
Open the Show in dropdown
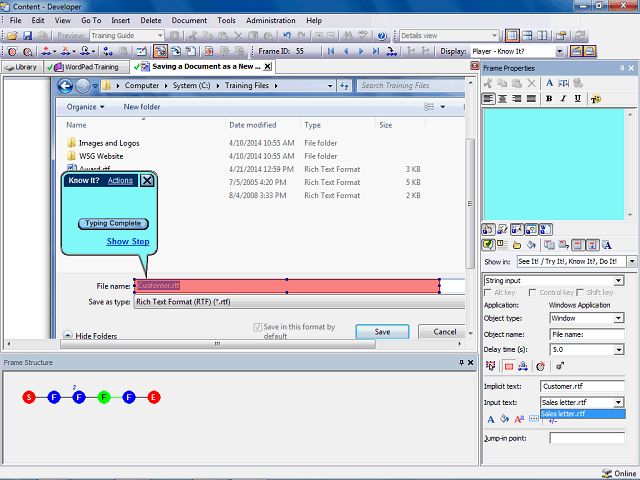pyautogui.click(x=632, y=261)
